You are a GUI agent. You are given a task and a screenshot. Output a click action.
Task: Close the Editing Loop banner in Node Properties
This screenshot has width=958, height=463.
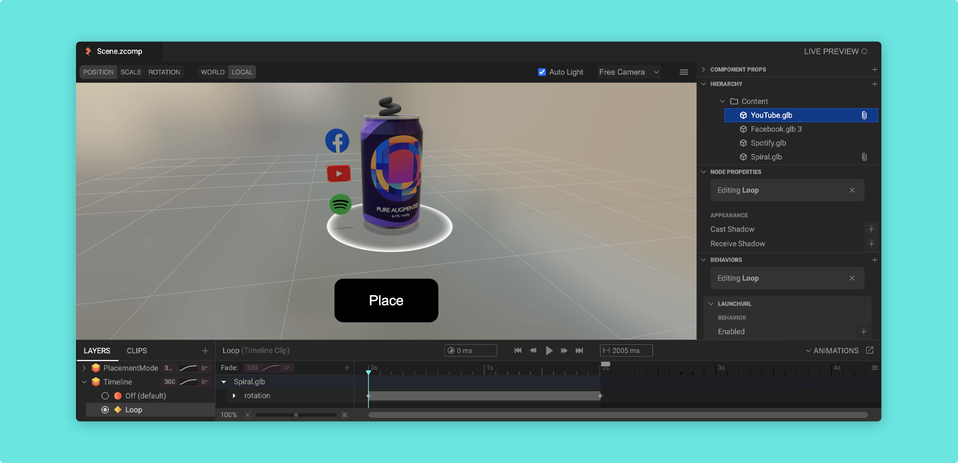(x=852, y=190)
